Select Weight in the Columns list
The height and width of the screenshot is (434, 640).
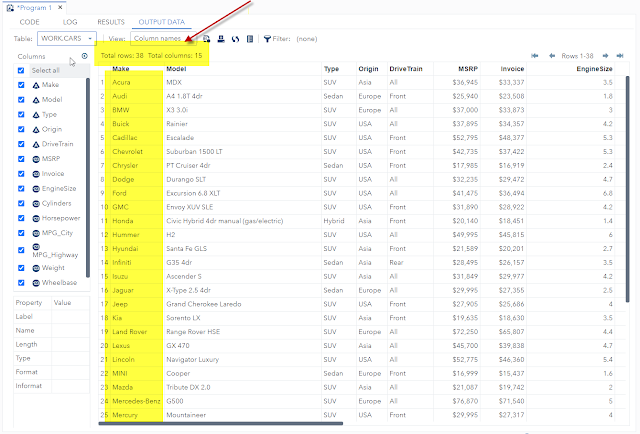pos(53,268)
